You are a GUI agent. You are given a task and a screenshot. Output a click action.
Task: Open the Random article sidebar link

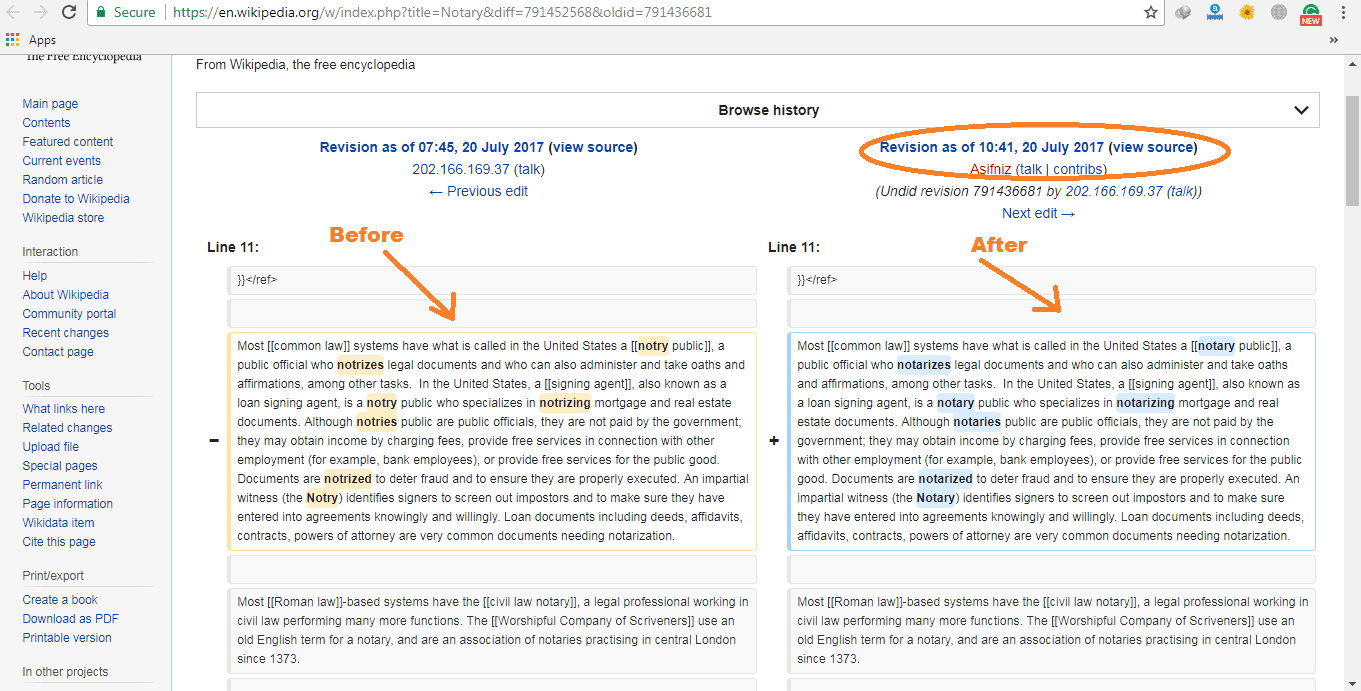62,180
